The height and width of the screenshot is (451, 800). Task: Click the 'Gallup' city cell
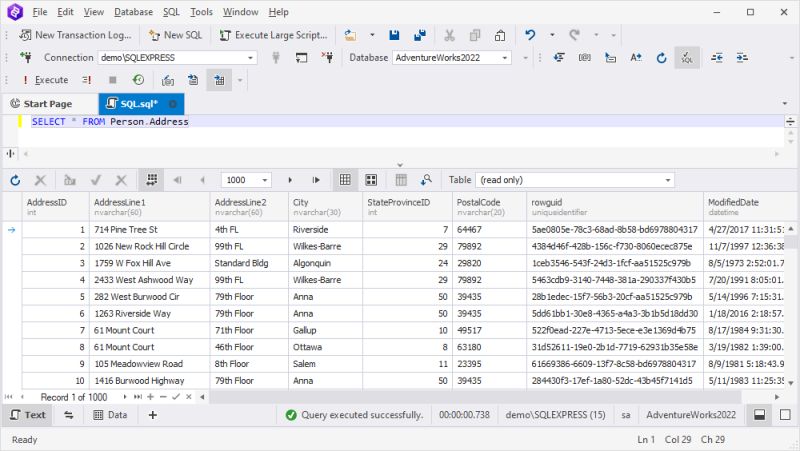pos(325,331)
